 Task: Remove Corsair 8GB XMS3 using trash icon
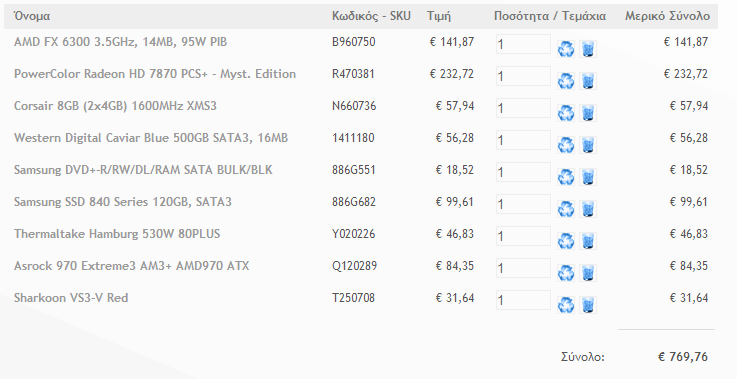point(588,113)
